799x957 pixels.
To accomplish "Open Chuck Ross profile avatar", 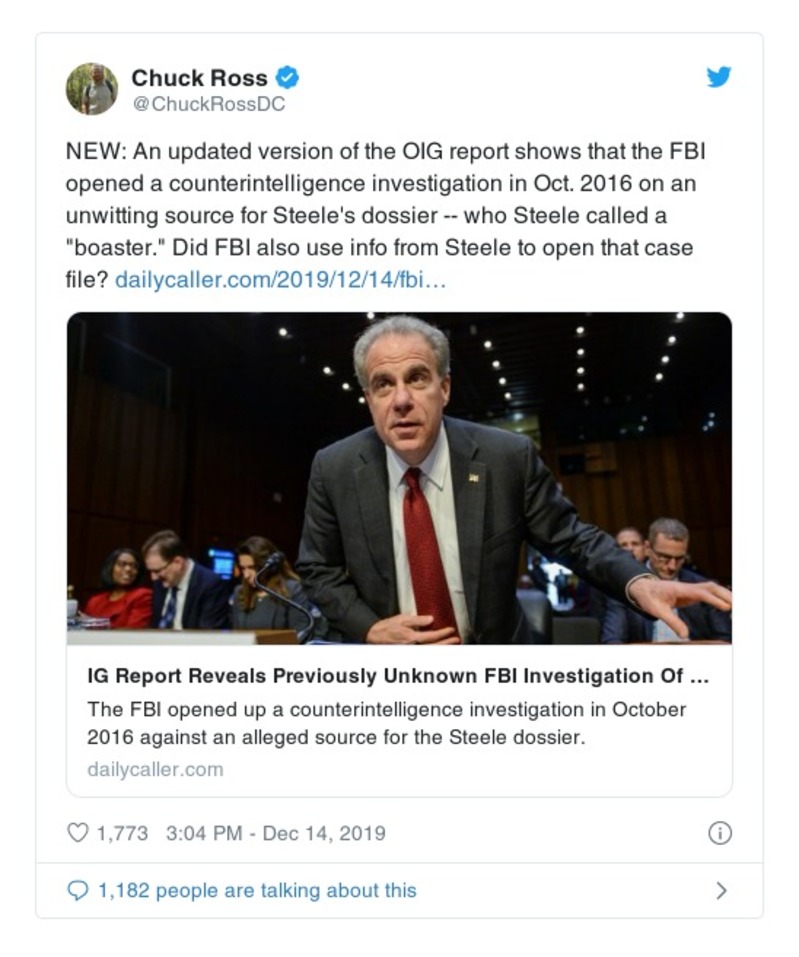I will pyautogui.click(x=92, y=89).
